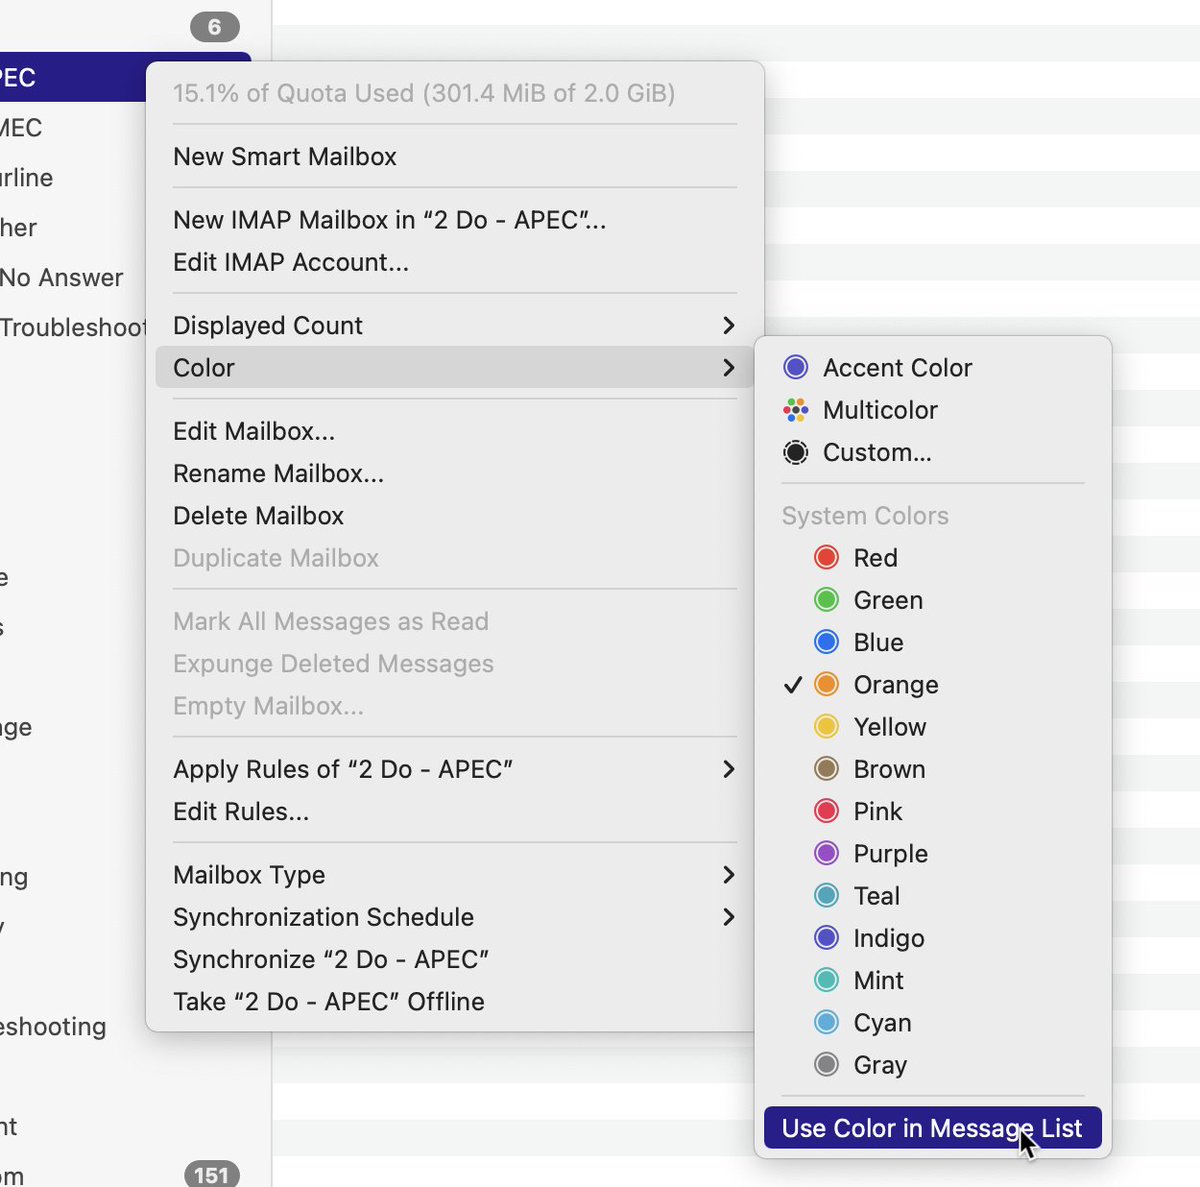Viewport: 1200px width, 1187px height.
Task: Expand the Mailbox Type submenu
Action: (x=454, y=875)
